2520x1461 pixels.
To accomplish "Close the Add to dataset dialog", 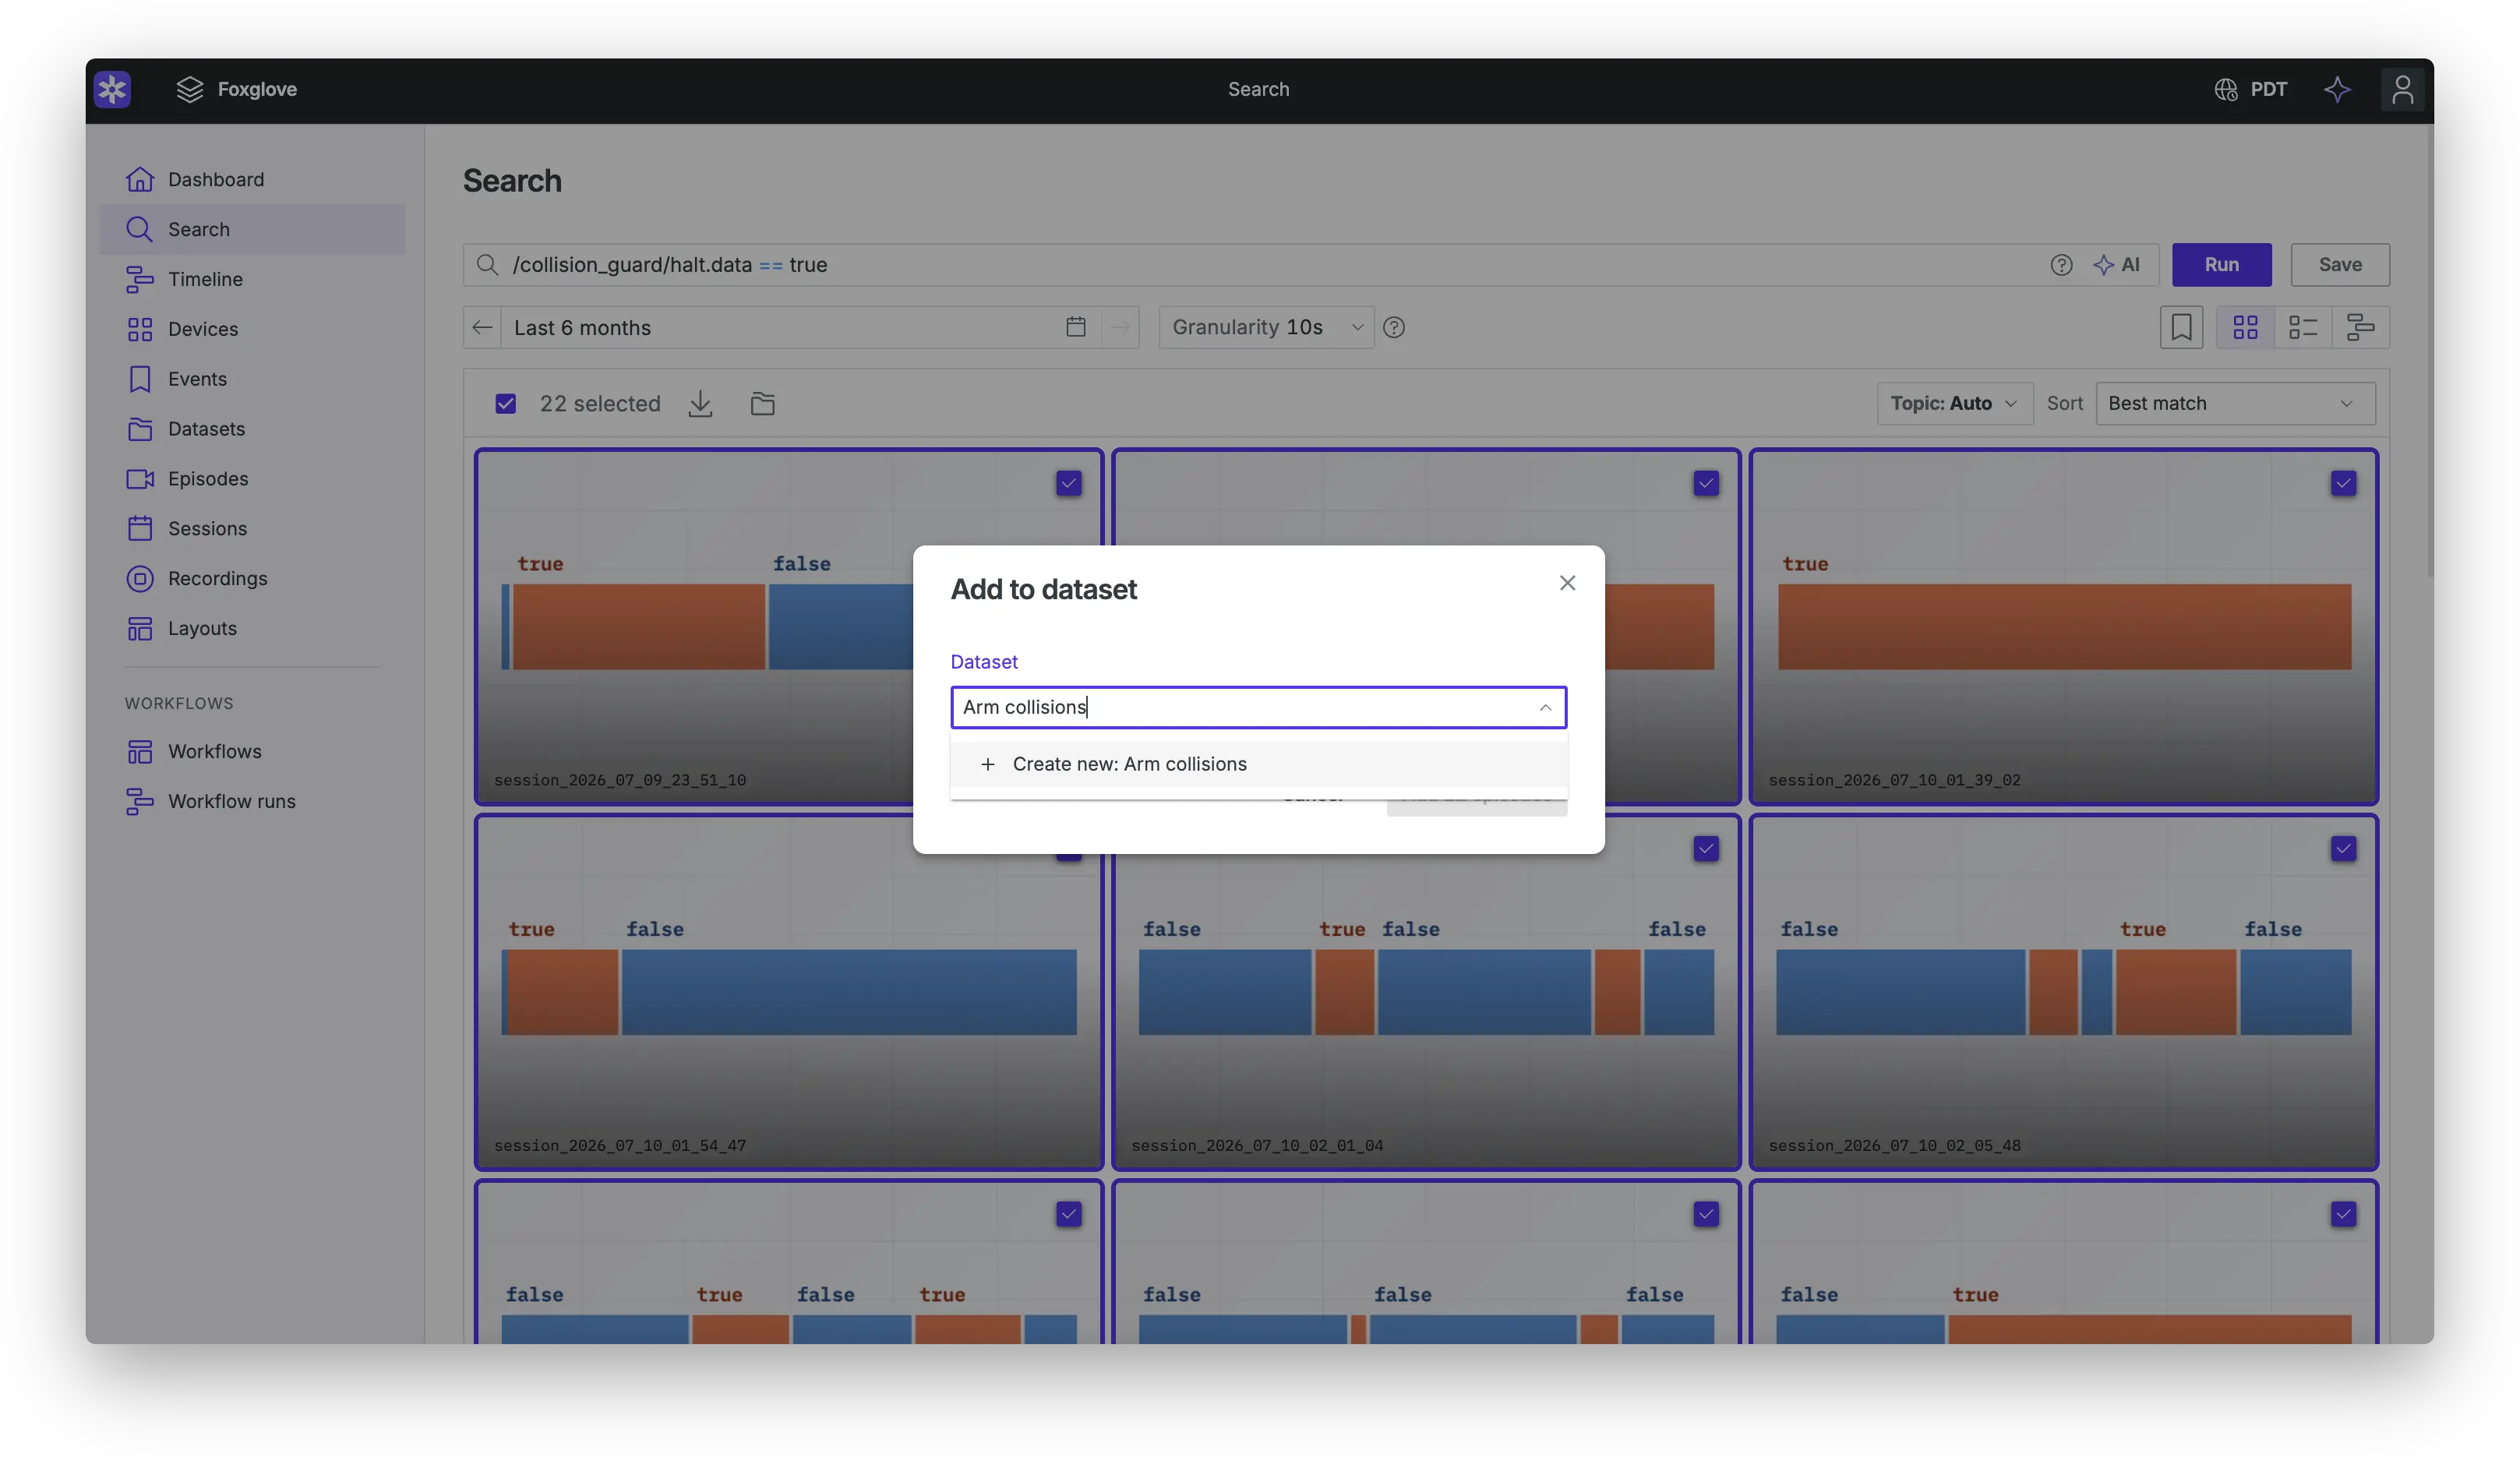I will [x=1567, y=583].
